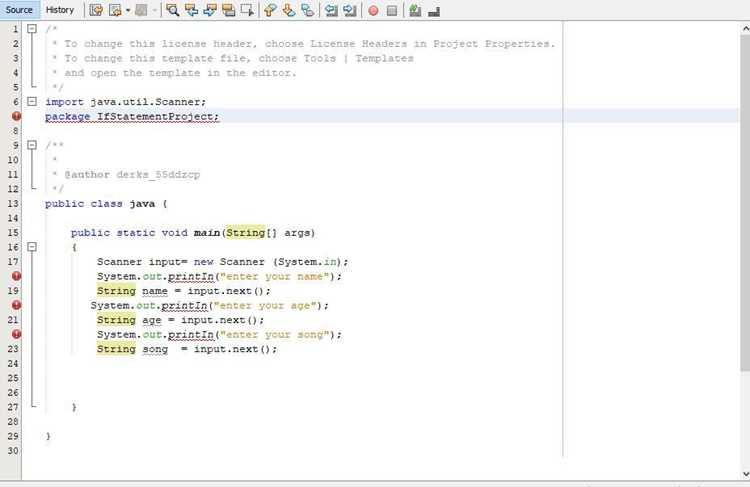Click error marker beside "enter your name" line
Screen dimensions: 750x487
(x=16, y=276)
